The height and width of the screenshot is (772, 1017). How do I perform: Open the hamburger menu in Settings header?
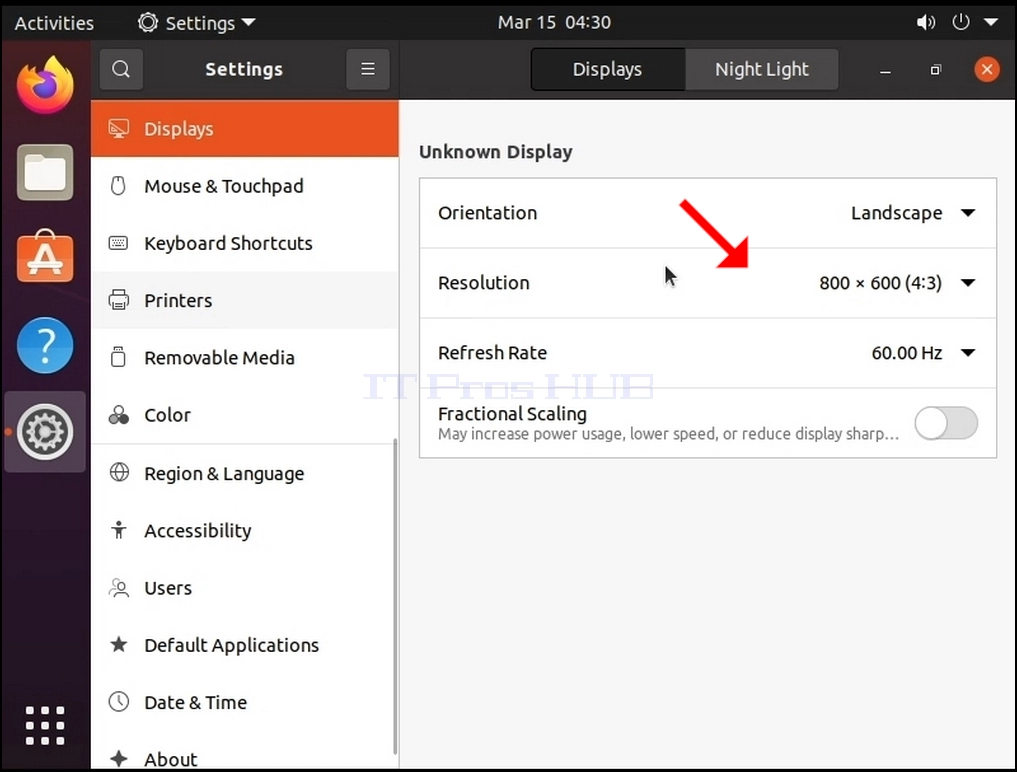(368, 69)
